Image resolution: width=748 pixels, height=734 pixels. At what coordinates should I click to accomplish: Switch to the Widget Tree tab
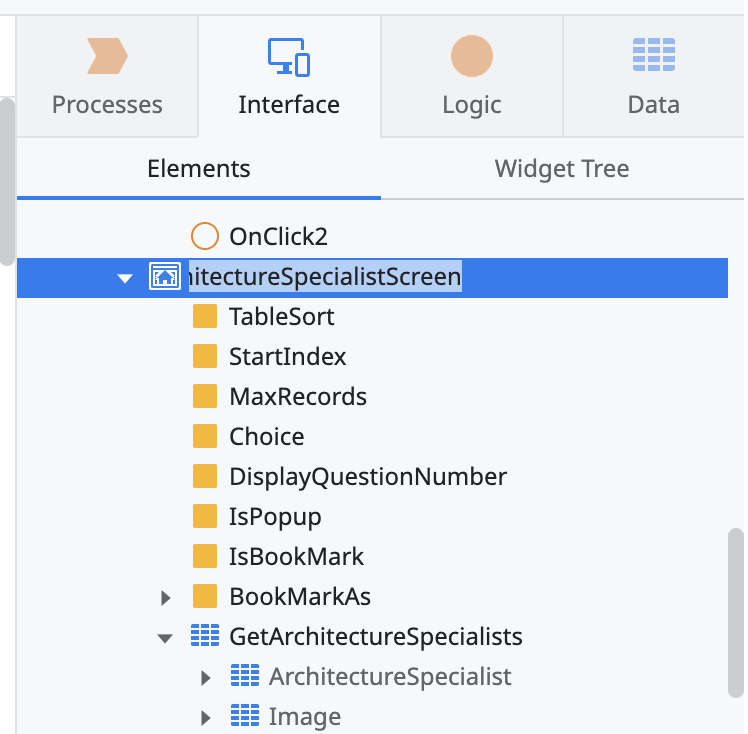tap(561, 169)
